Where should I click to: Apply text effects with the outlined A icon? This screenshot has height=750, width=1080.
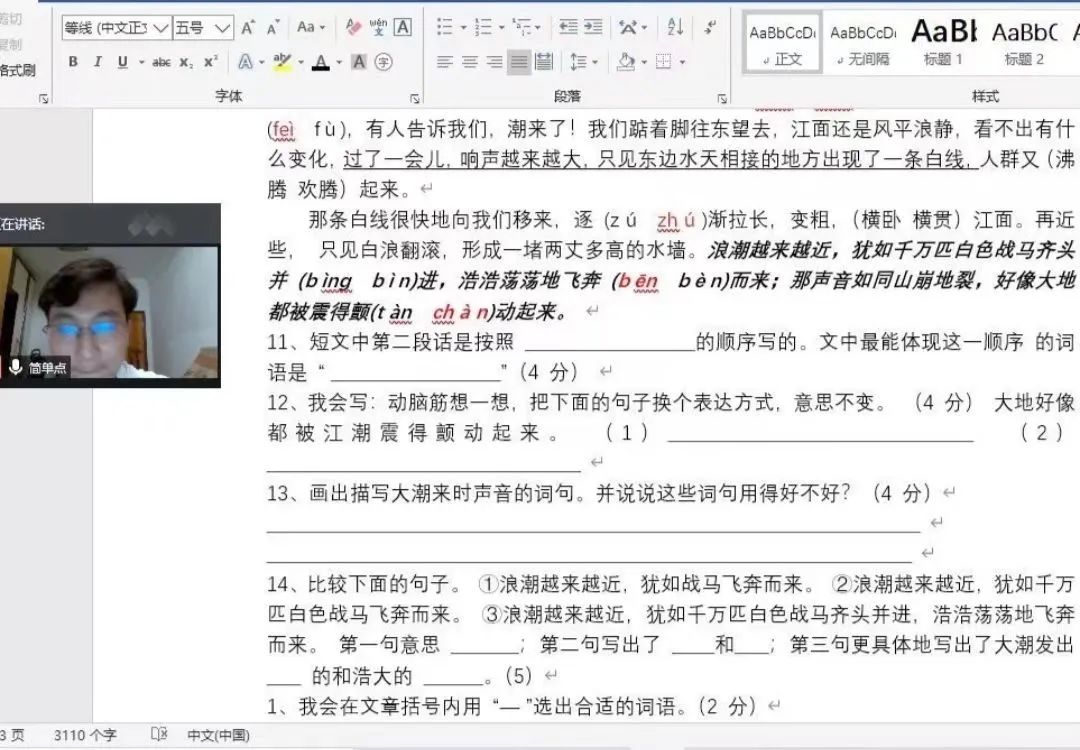[x=245, y=62]
